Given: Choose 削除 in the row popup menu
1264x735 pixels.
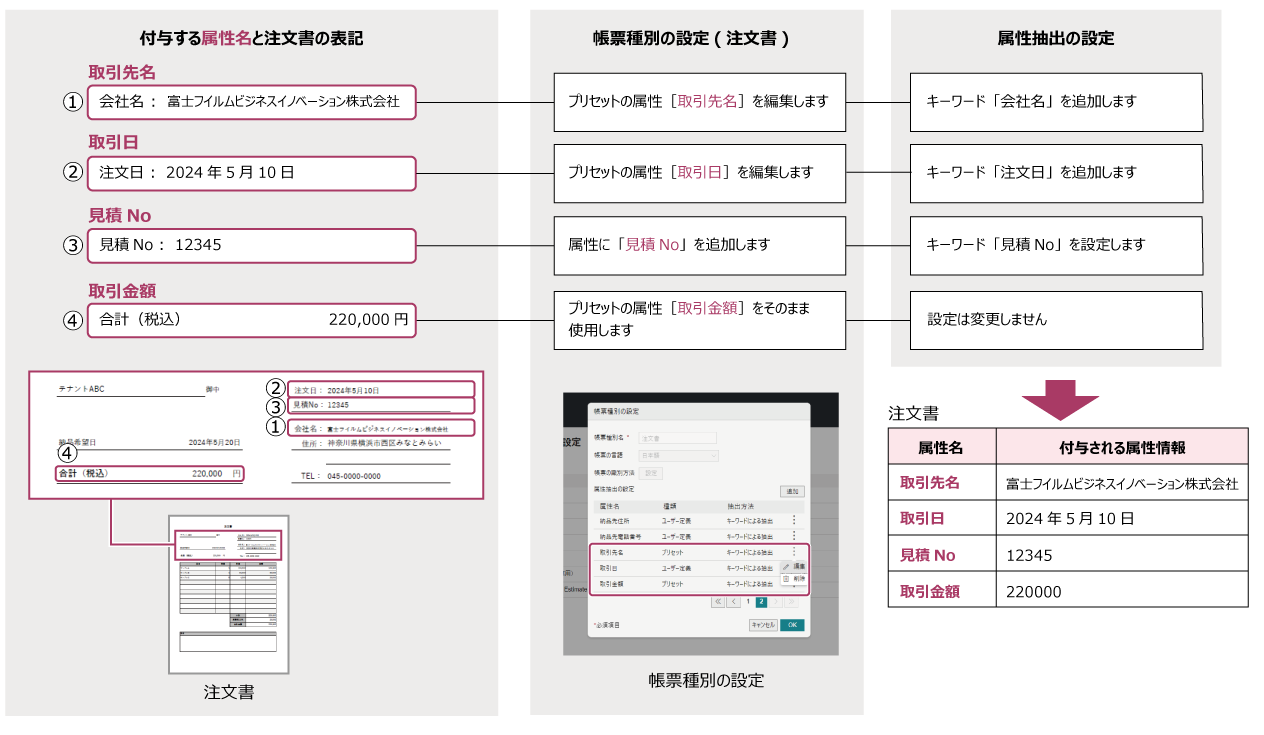Looking at the screenshot, I should pyautogui.click(x=794, y=579).
